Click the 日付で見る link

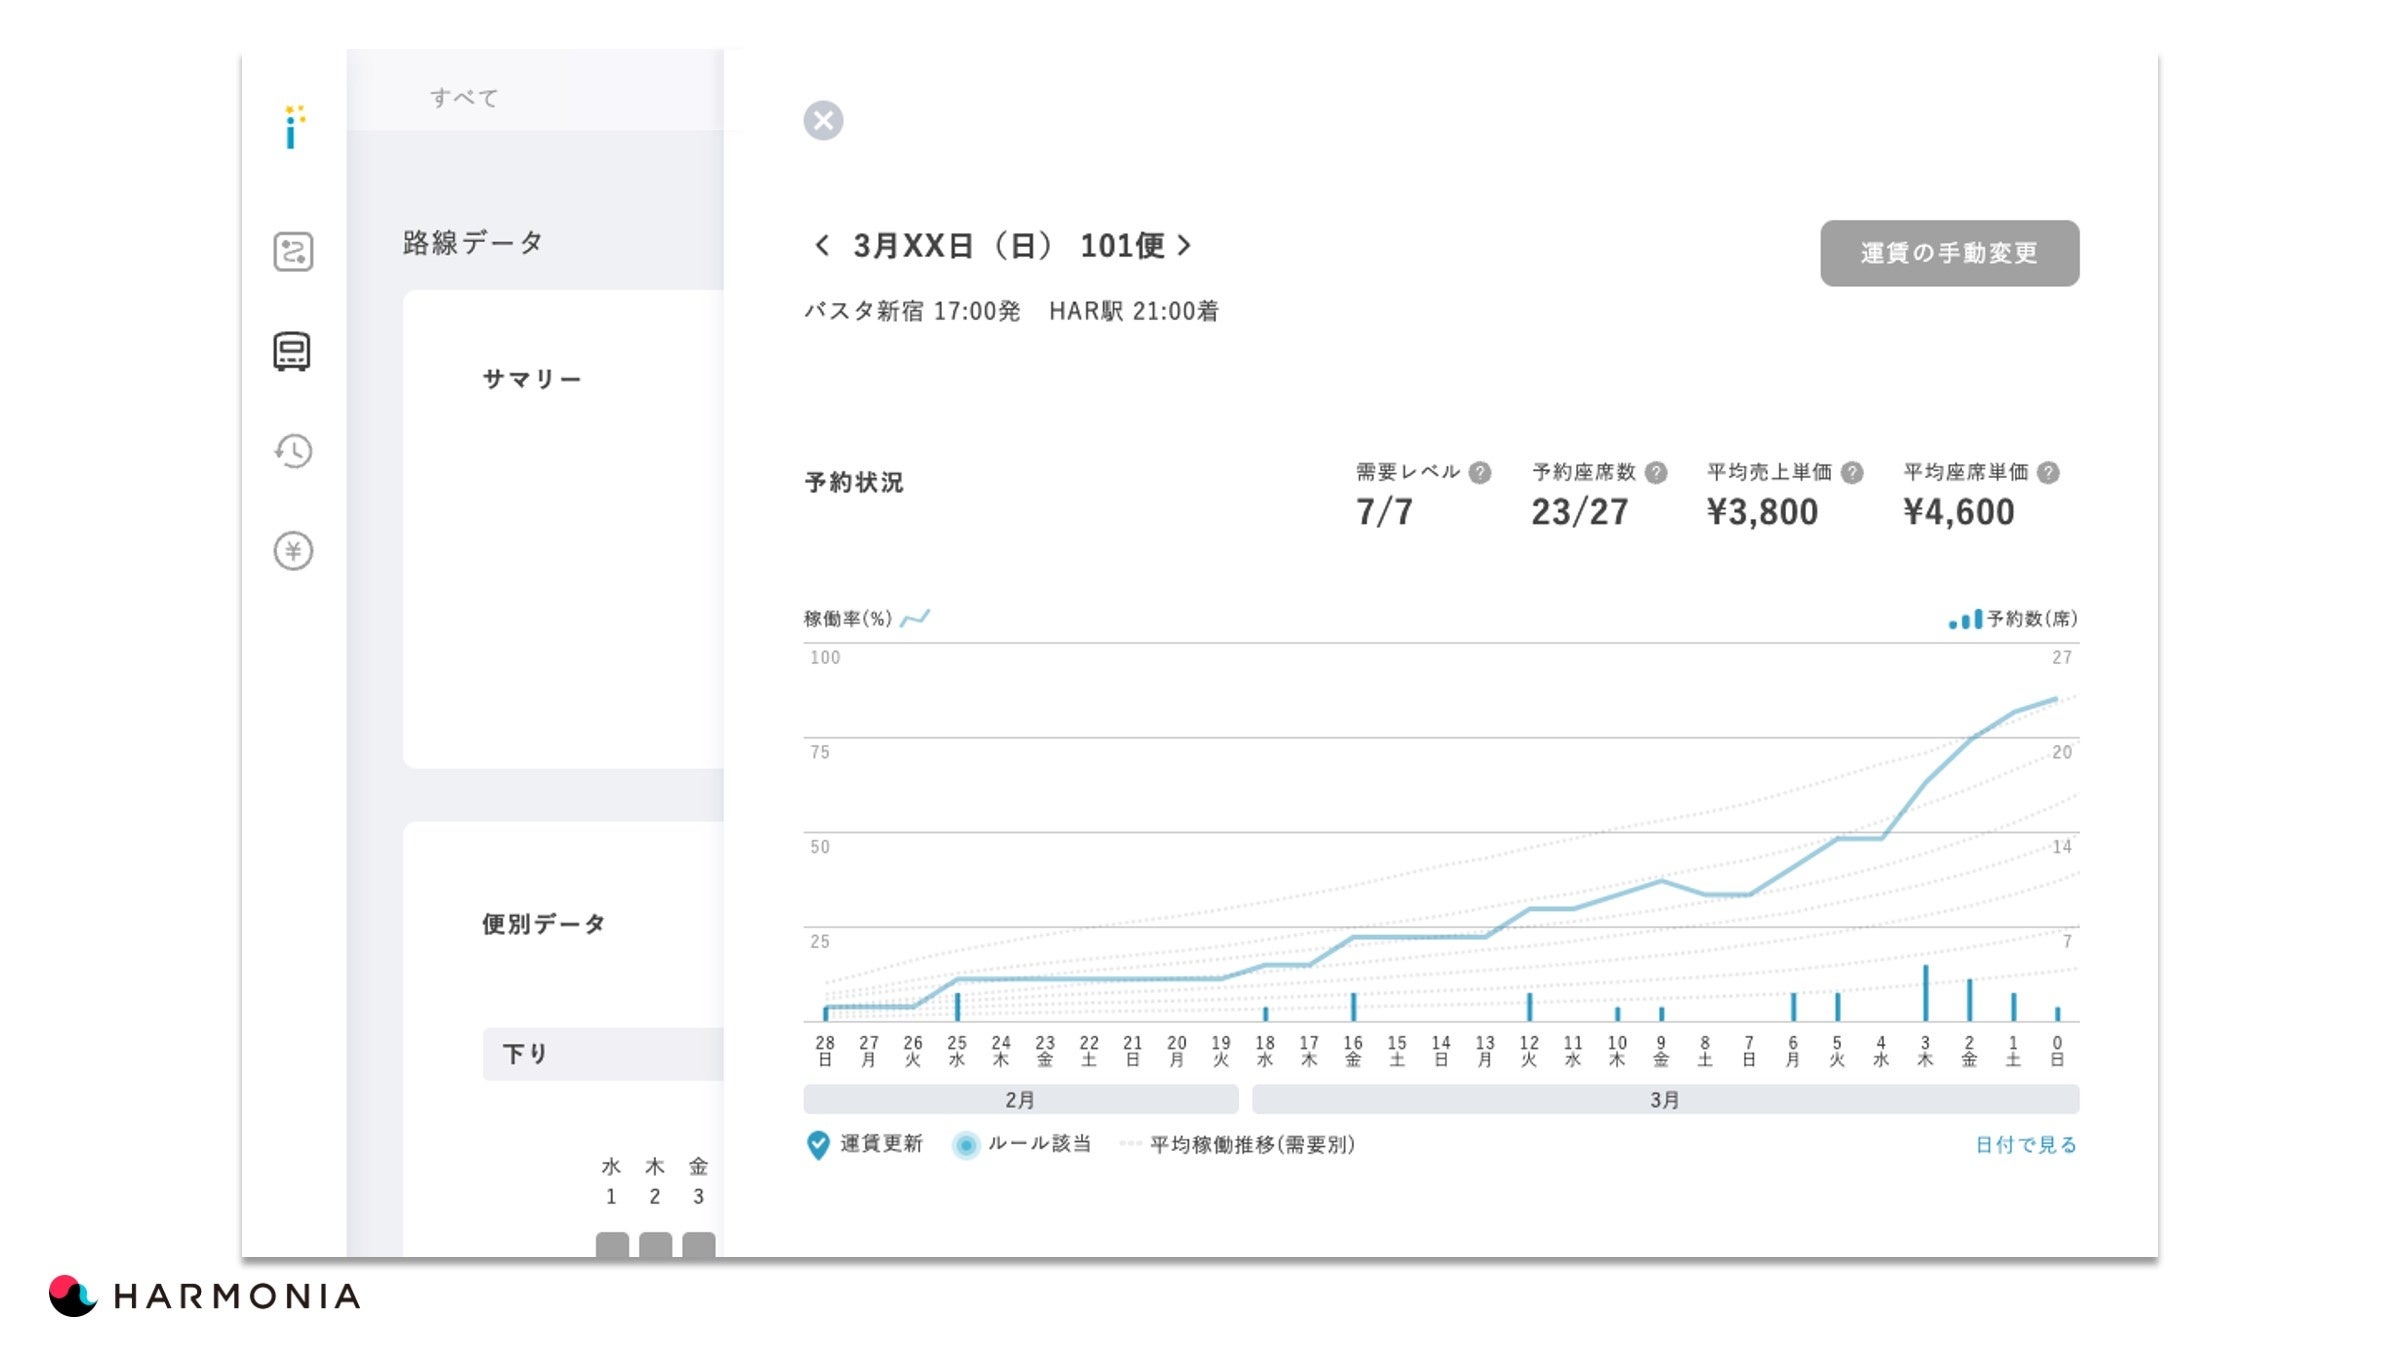pyautogui.click(x=2026, y=1145)
